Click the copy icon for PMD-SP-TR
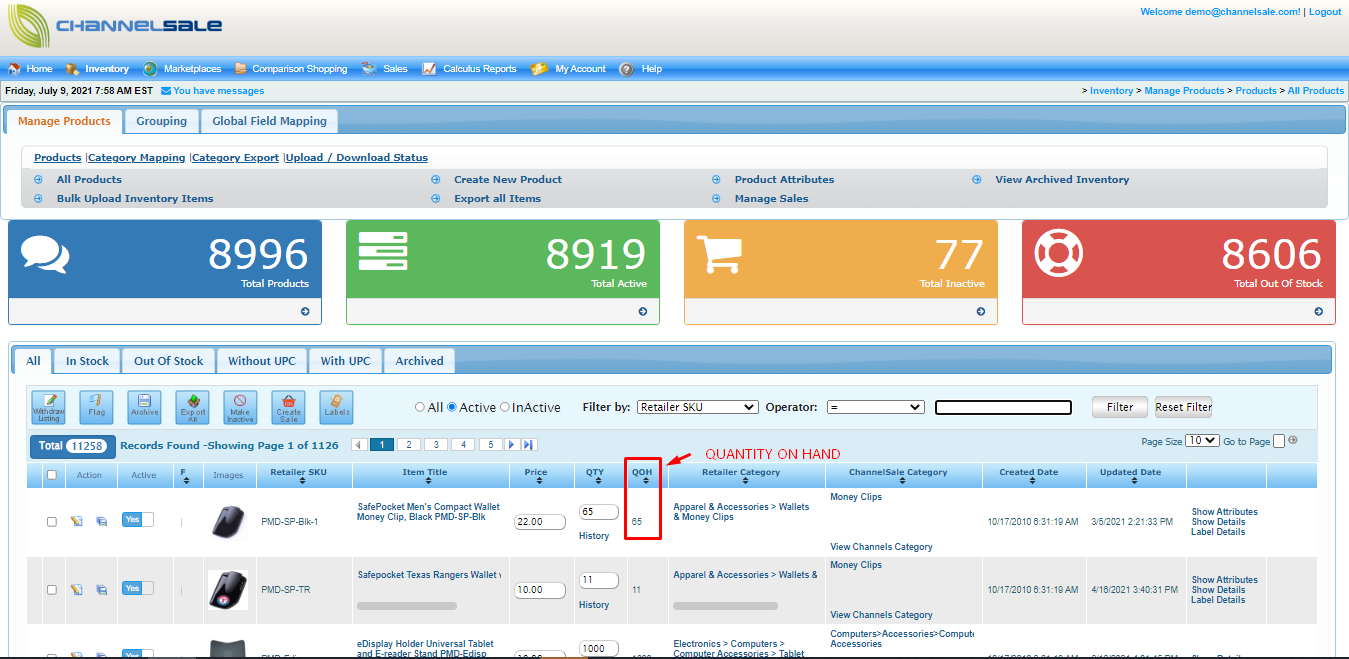This screenshot has height=659, width=1349. coord(101,590)
